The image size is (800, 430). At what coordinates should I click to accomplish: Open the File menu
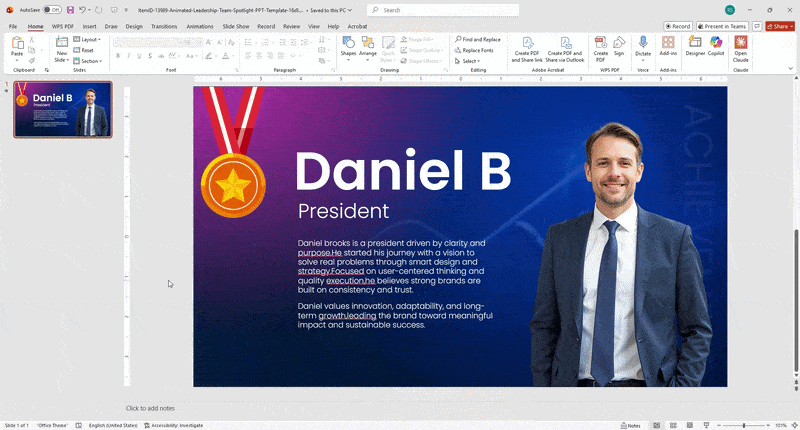13,26
